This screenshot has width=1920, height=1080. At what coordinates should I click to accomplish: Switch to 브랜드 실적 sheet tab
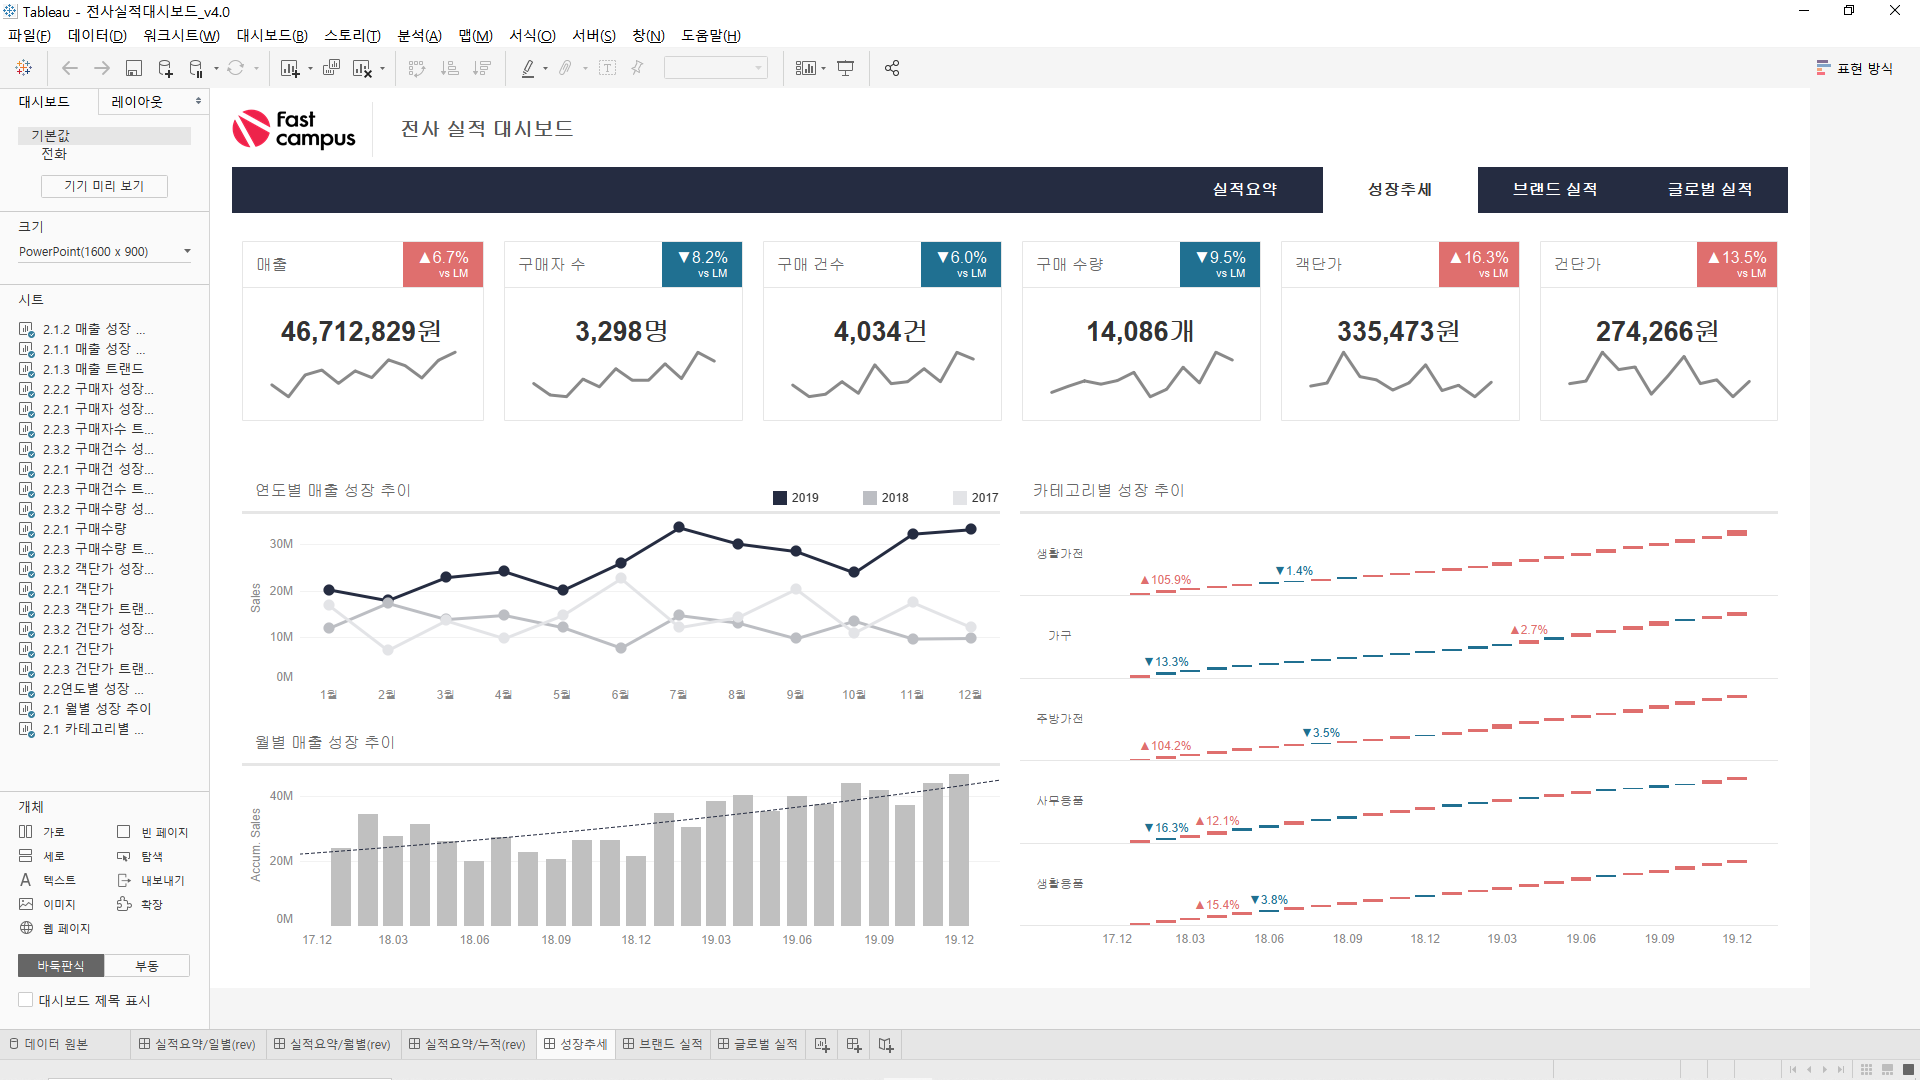coord(662,1044)
